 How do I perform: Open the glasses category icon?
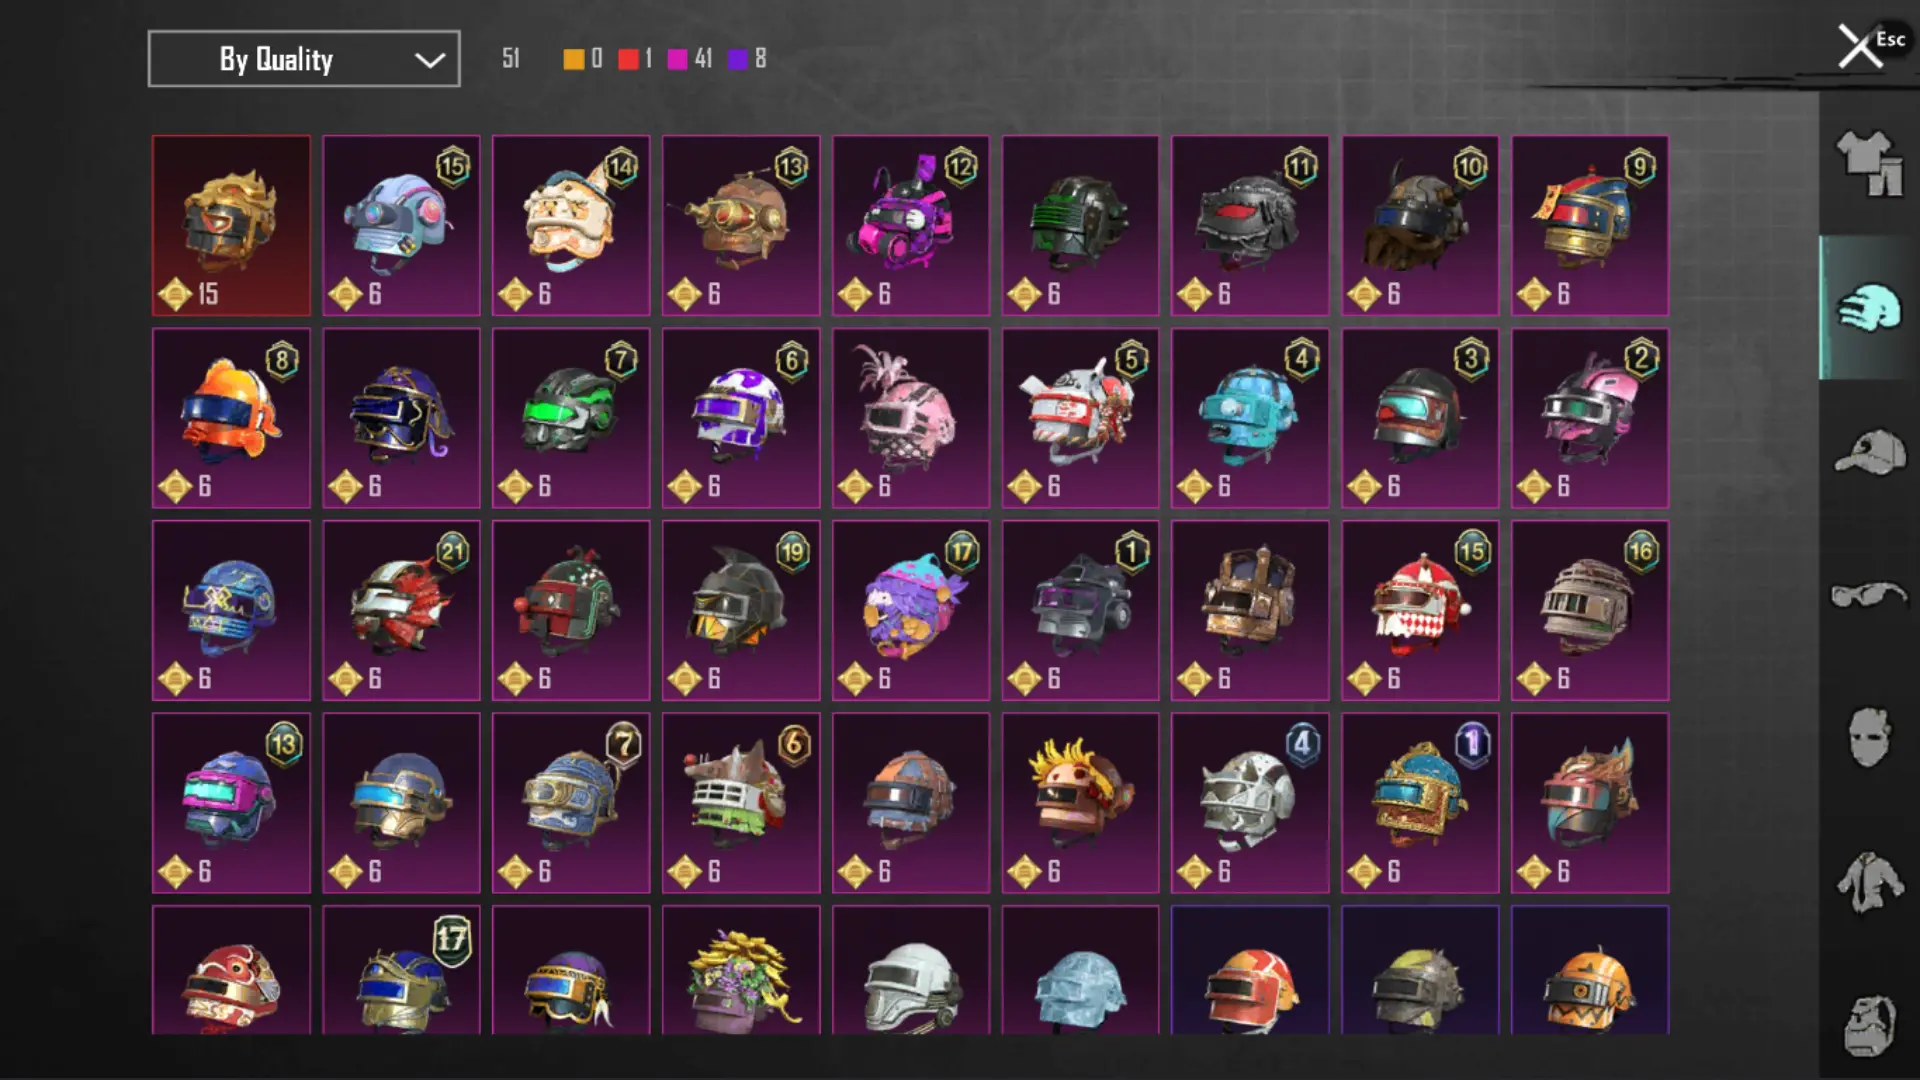pos(1868,594)
